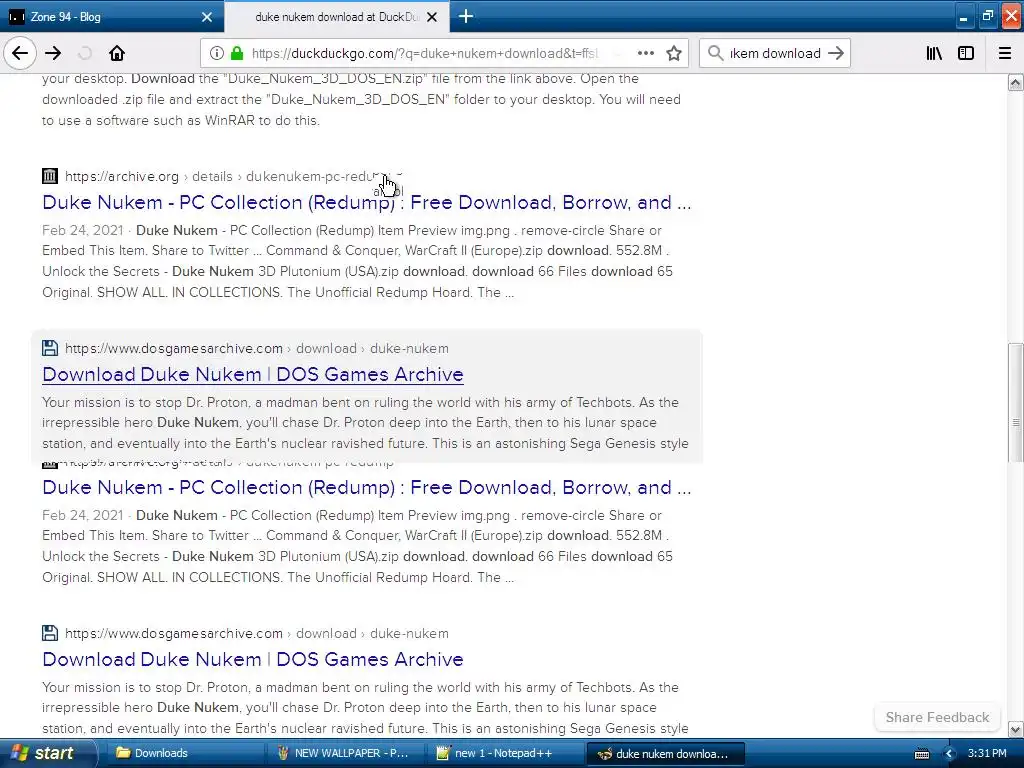Open the lower Duke Nukem PC Collection (Redump) link
Image resolution: width=1024 pixels, height=768 pixels.
pyautogui.click(x=366, y=487)
